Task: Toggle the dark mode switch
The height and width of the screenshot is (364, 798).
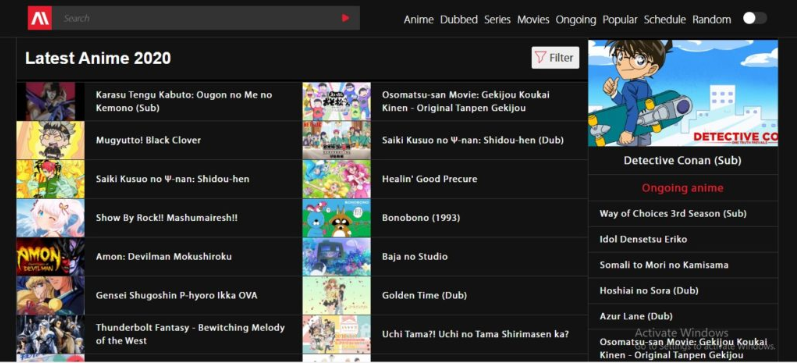Action: coord(755,18)
